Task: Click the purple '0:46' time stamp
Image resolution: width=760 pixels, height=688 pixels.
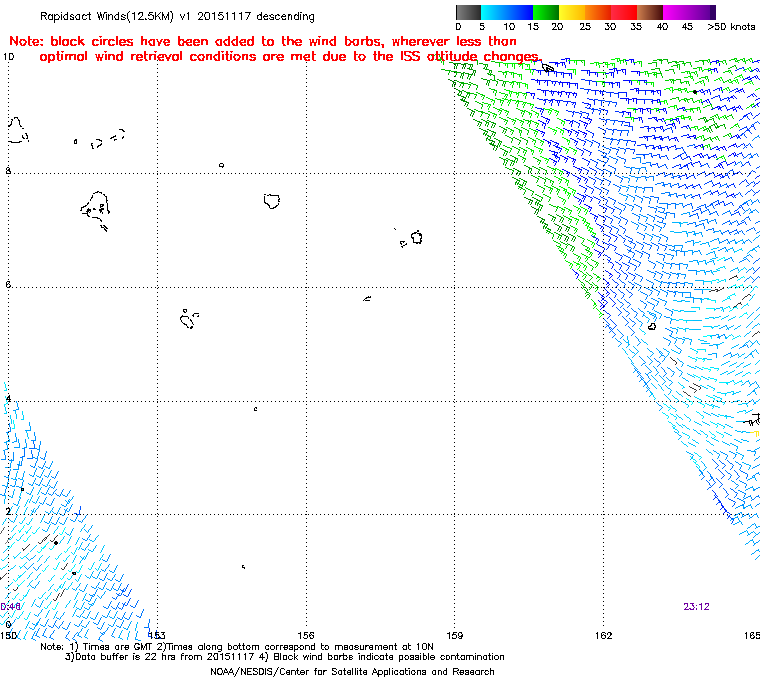Action: (x=10, y=607)
